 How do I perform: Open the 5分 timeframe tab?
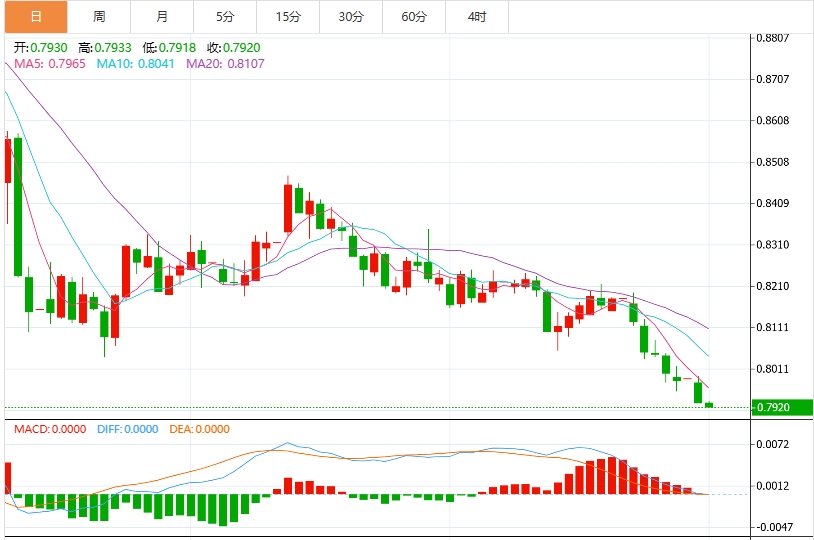click(x=225, y=17)
